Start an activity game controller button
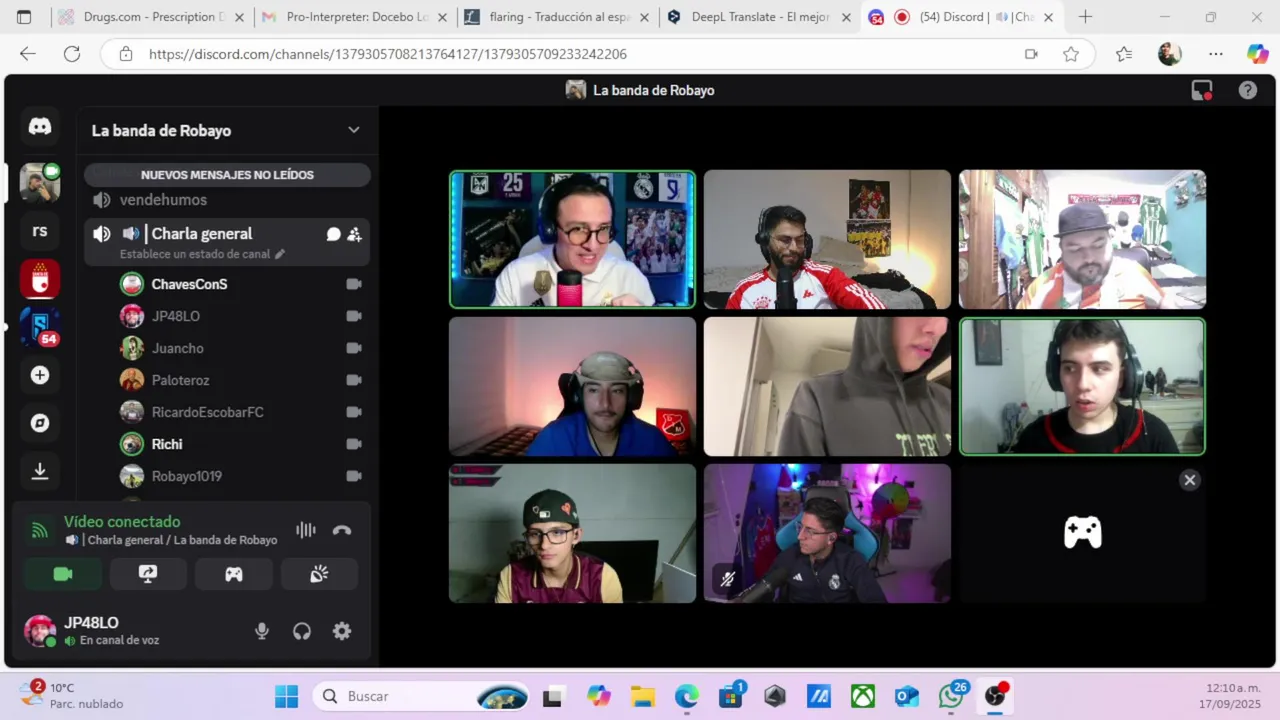The width and height of the screenshot is (1280, 720). [x=234, y=574]
